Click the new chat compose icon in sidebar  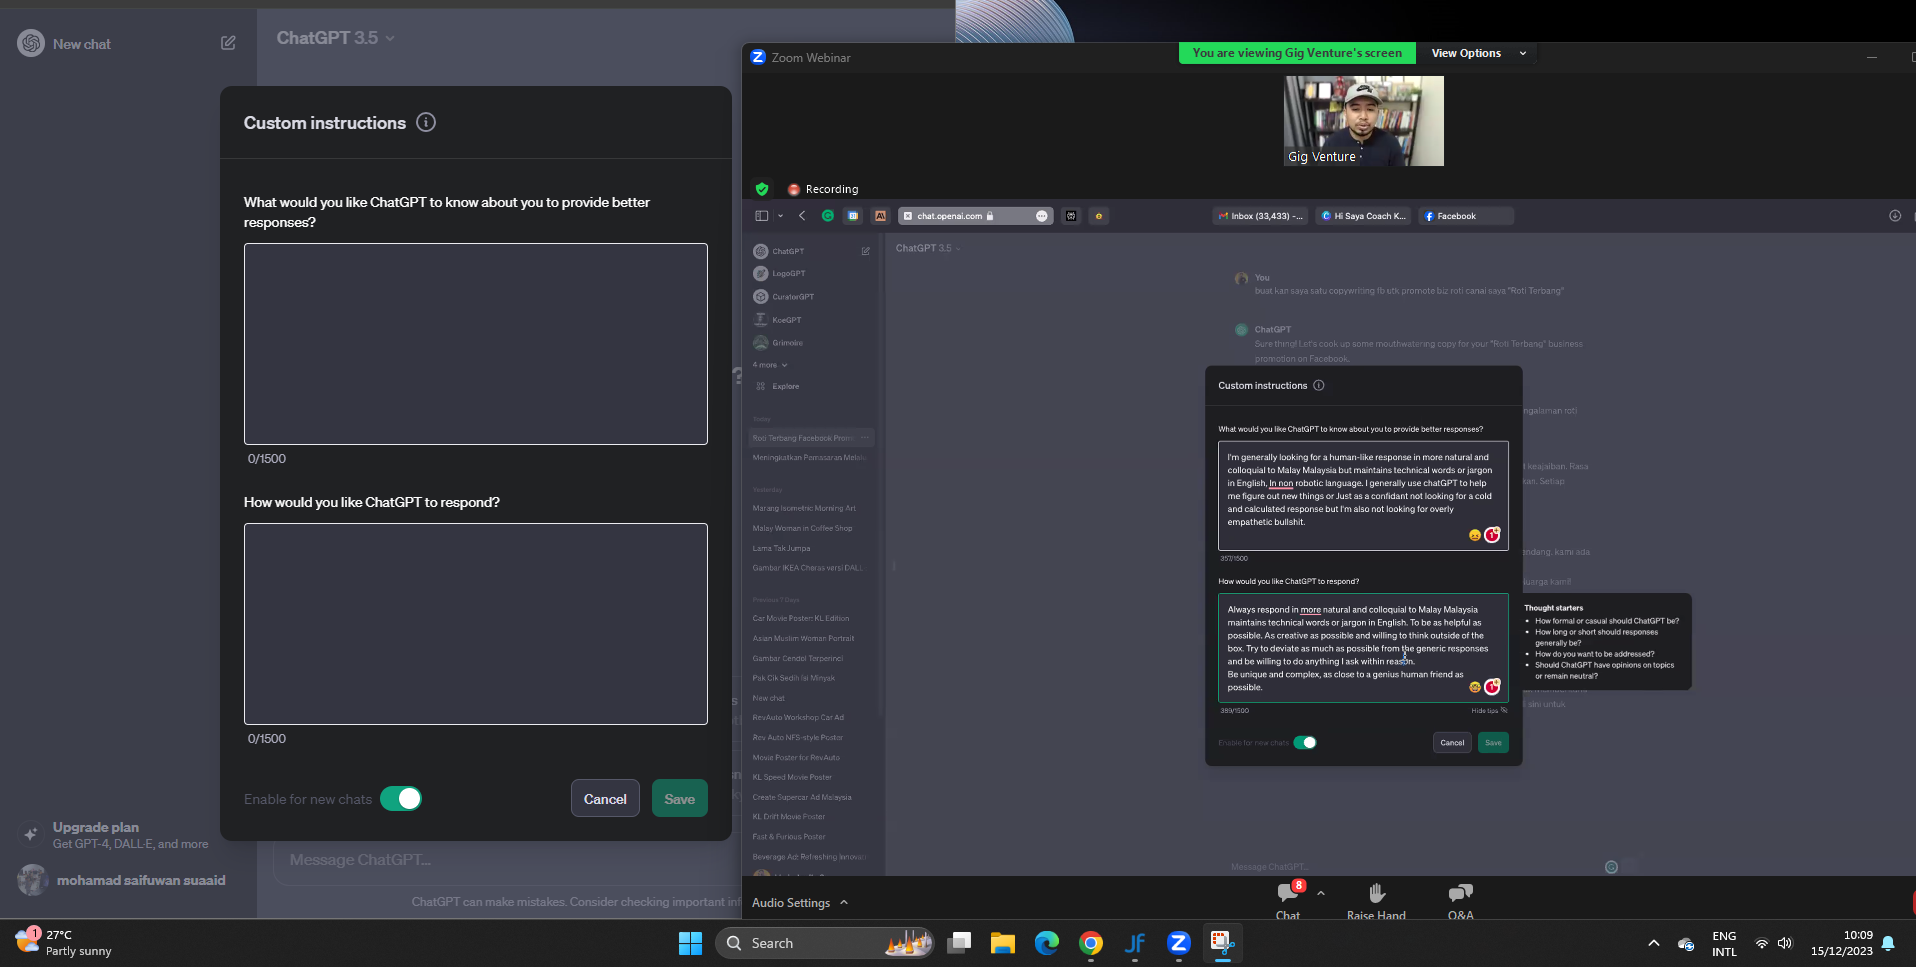tap(228, 43)
